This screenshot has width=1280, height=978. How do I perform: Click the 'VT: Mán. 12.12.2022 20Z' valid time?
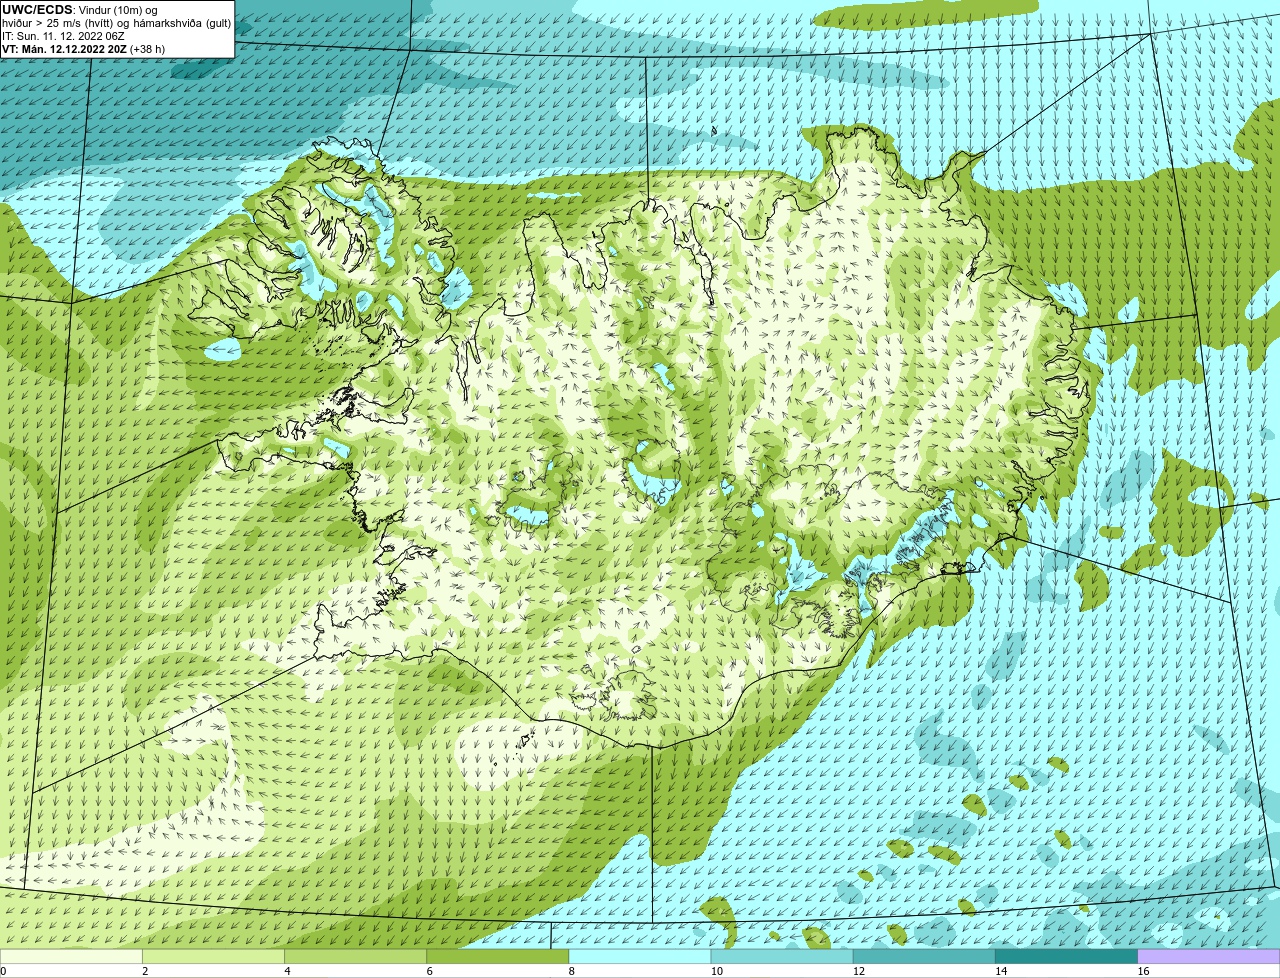pos(64,49)
